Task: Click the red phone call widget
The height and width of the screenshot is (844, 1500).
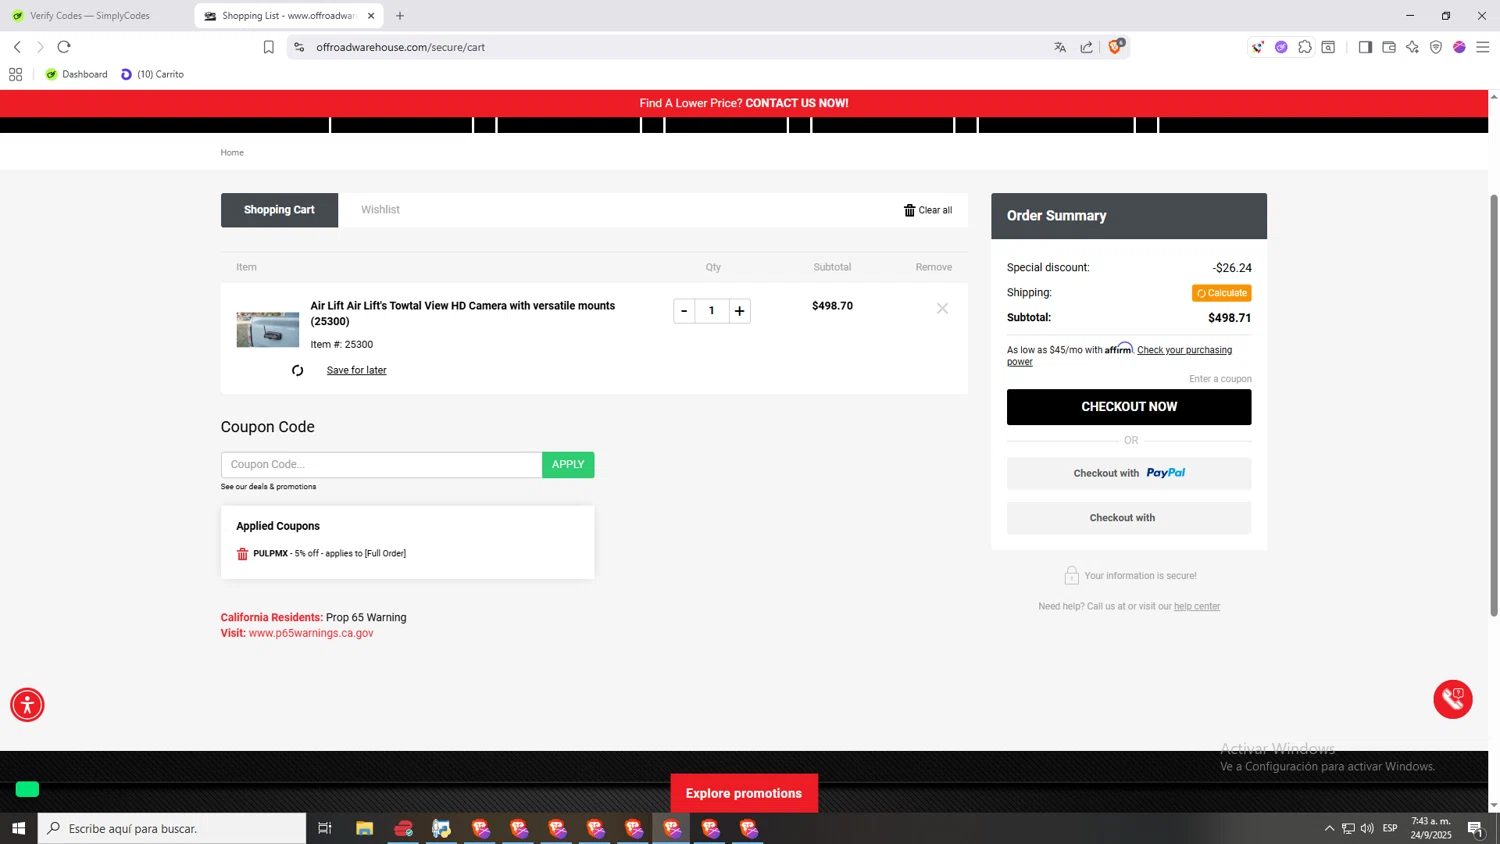Action: pos(1453,699)
